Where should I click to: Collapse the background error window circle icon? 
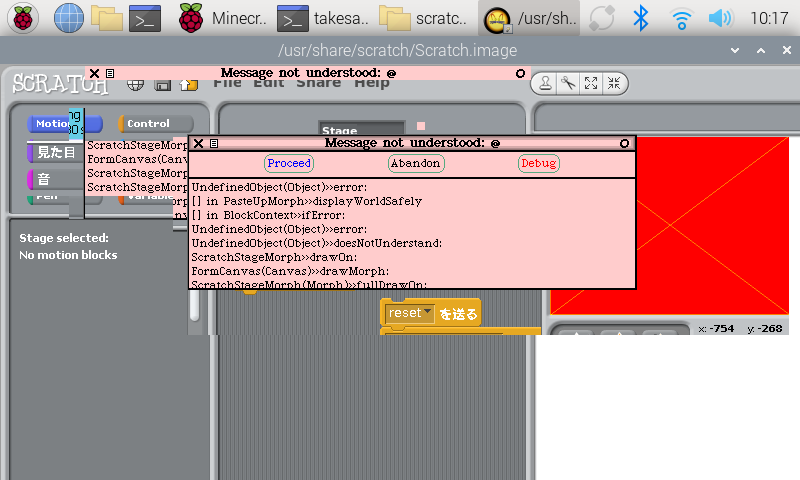pos(520,73)
